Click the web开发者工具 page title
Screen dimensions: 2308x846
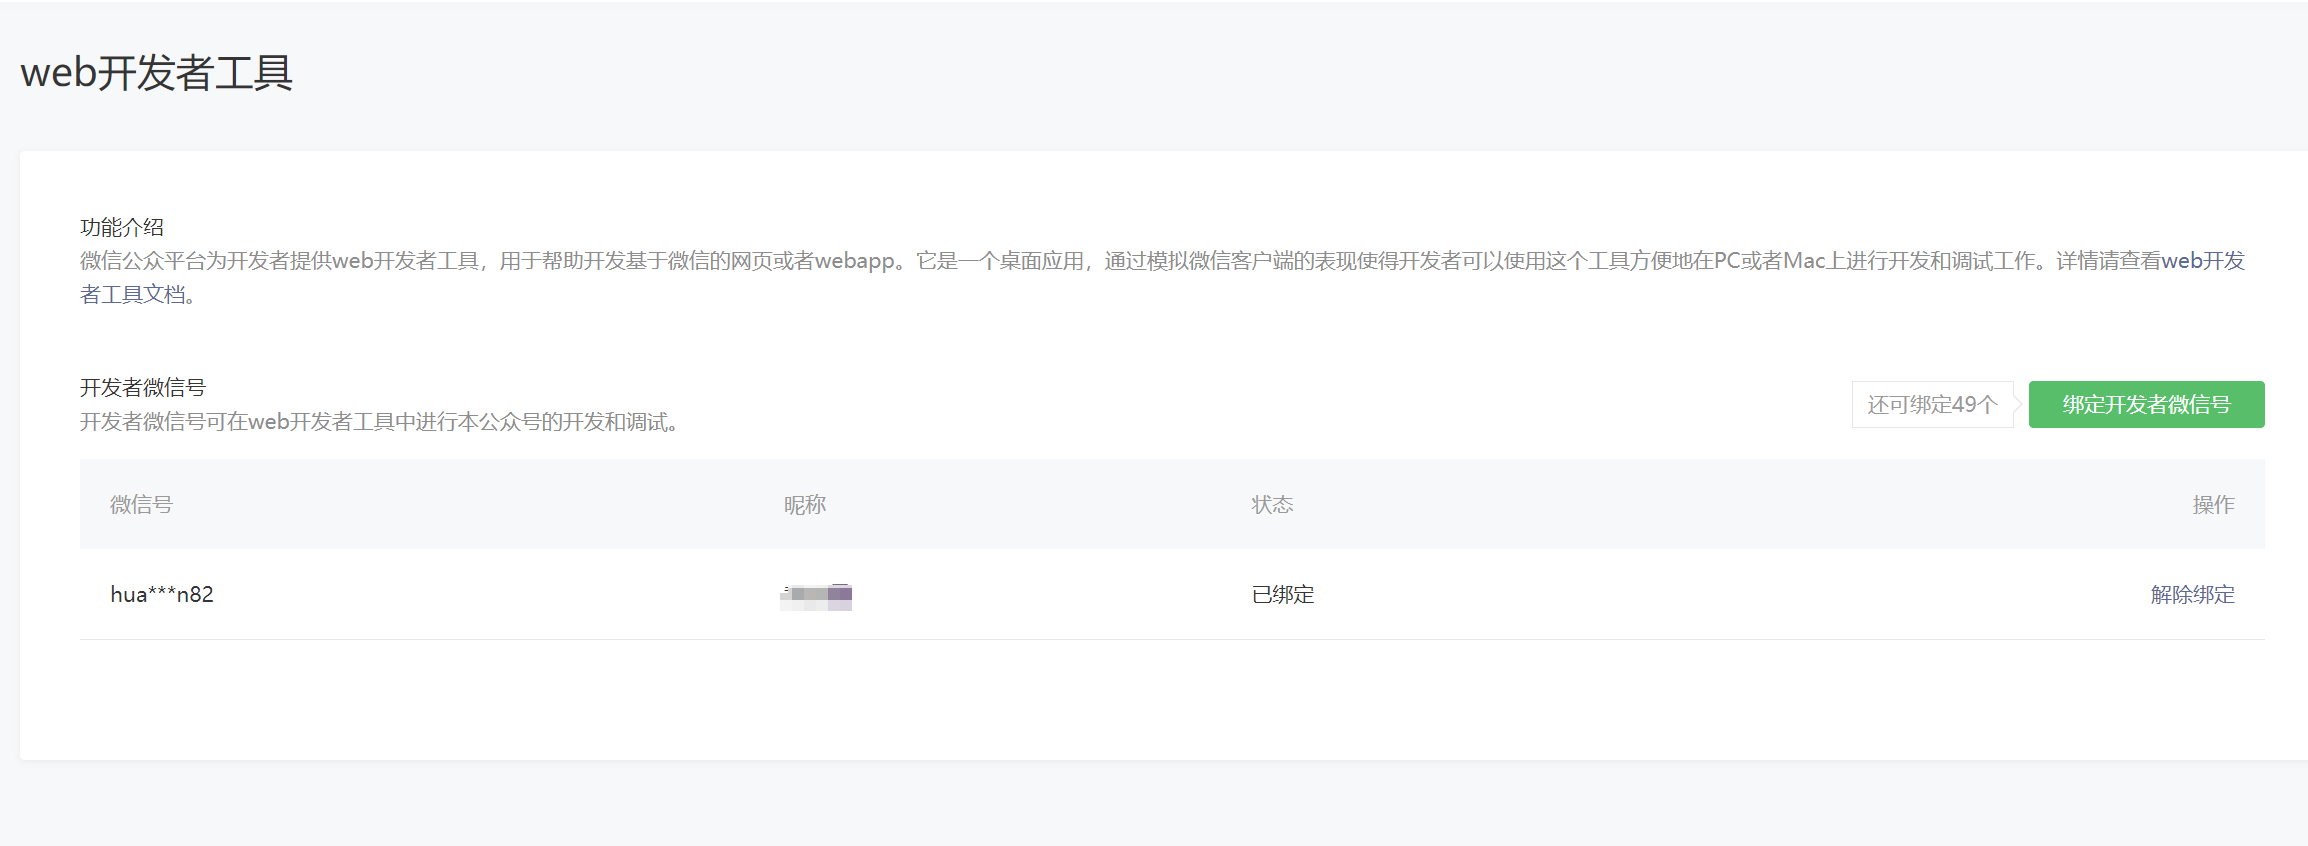tap(157, 73)
